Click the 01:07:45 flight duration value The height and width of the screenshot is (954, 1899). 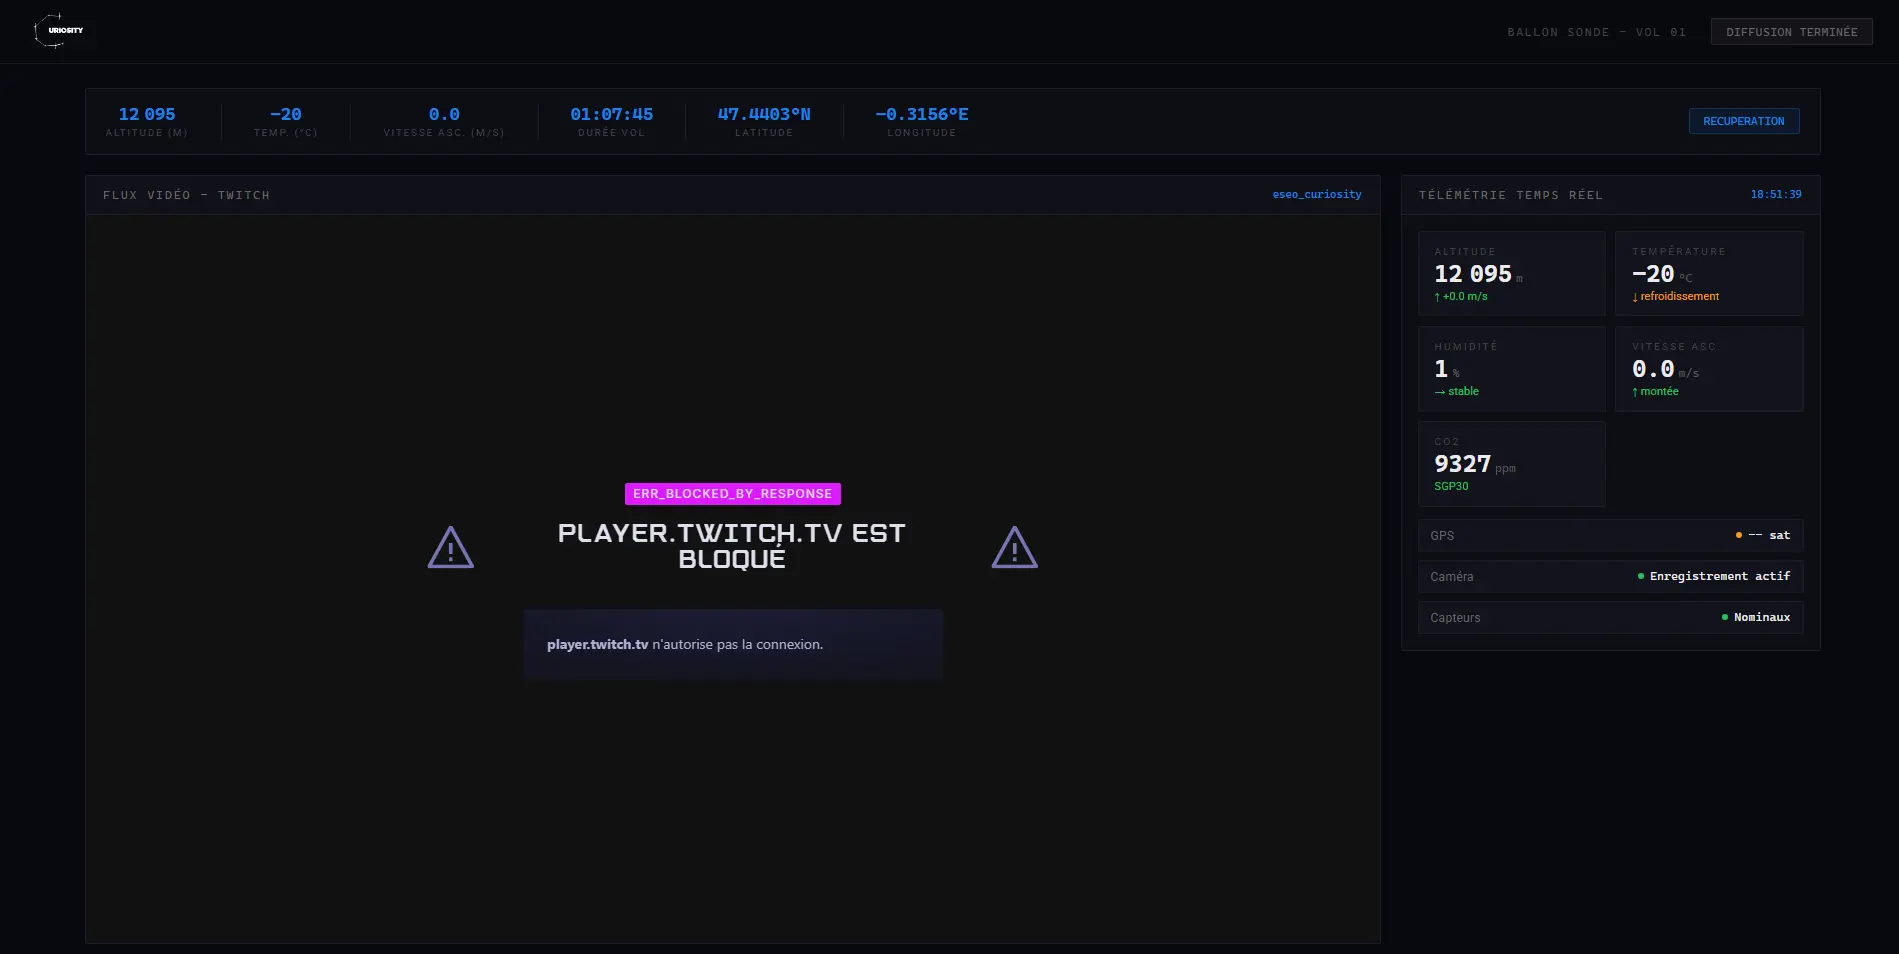tap(612, 114)
